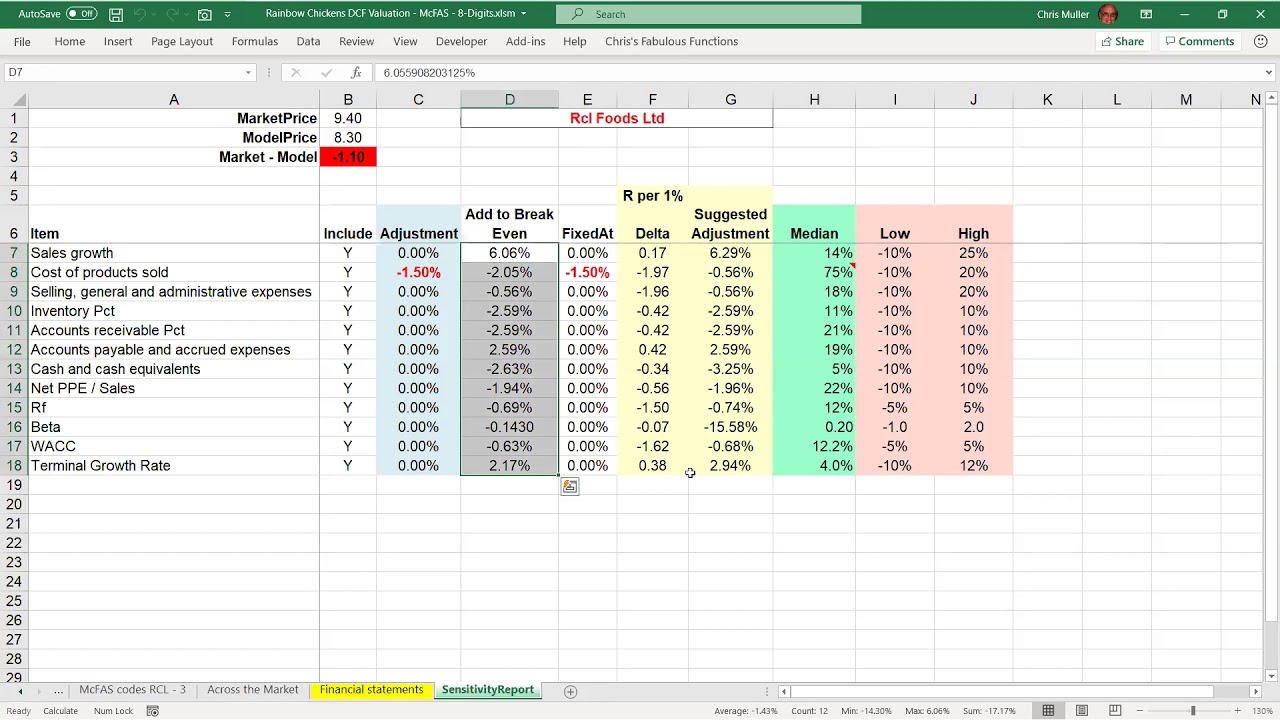Viewport: 1280px width, 720px height.
Task: Toggle AutoSave switch on
Action: 81,14
